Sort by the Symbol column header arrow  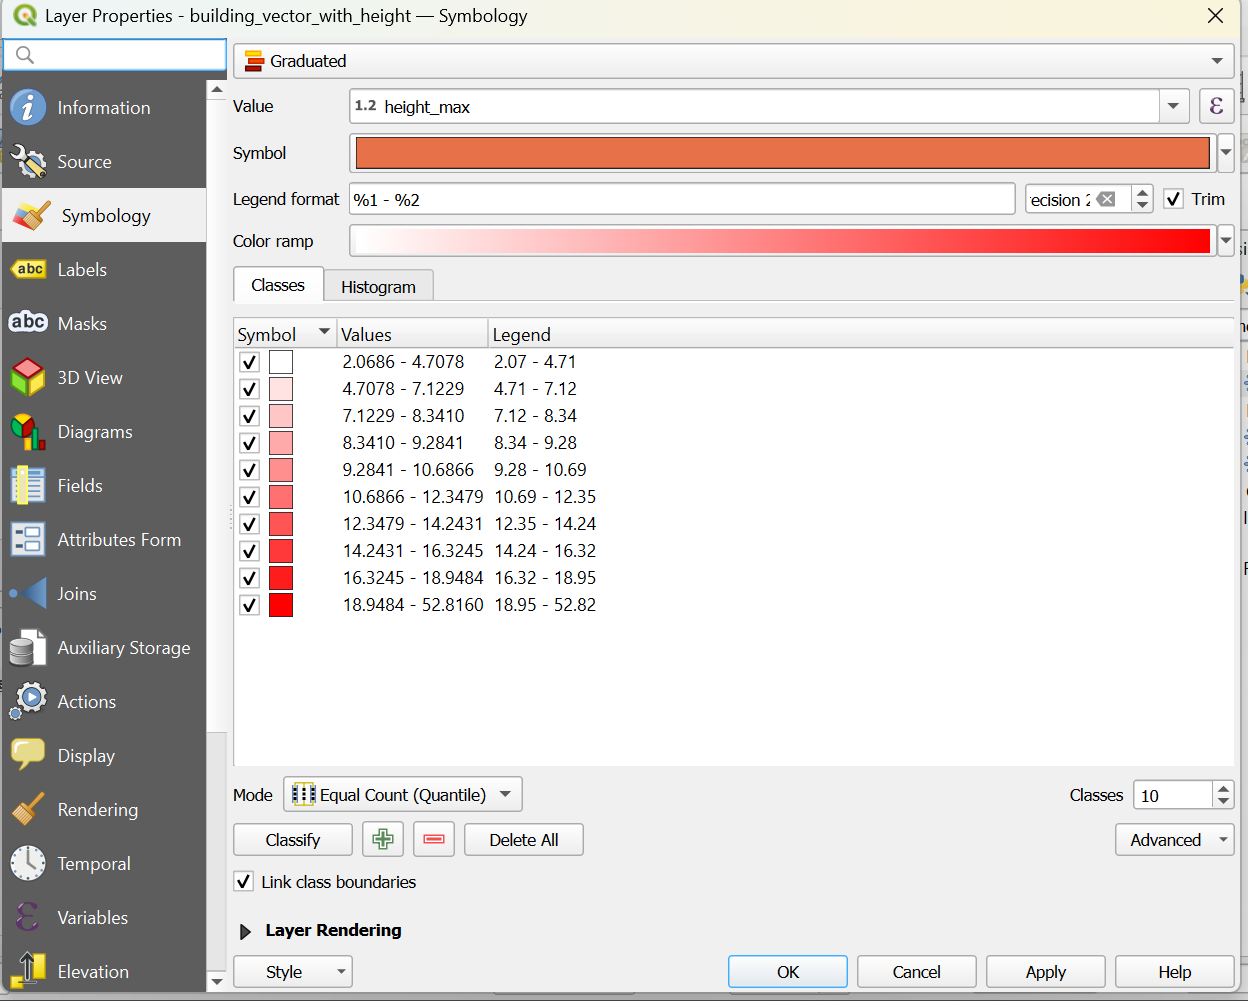pyautogui.click(x=324, y=332)
